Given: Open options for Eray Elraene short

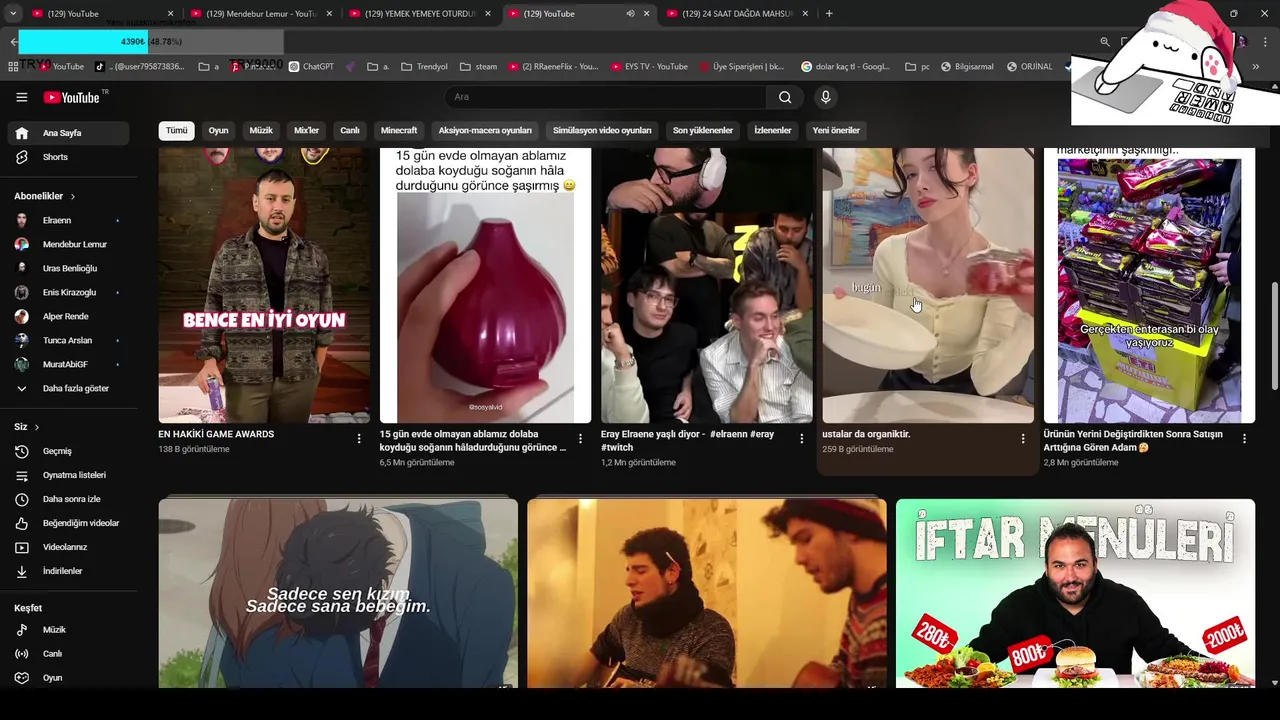Looking at the screenshot, I should tap(801, 439).
